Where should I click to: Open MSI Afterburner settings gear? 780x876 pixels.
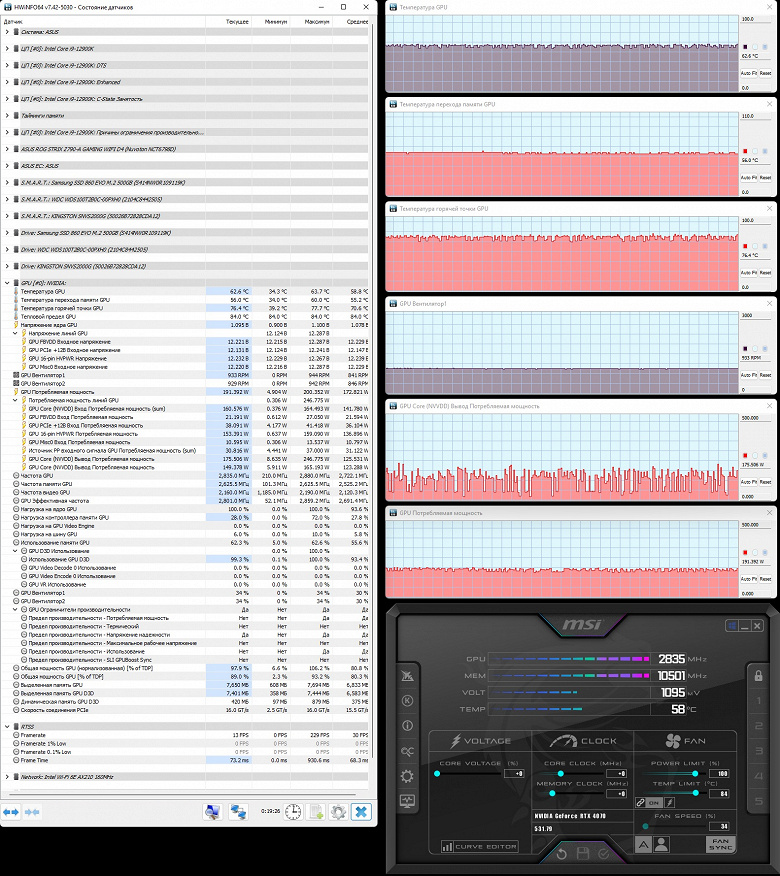[407, 777]
